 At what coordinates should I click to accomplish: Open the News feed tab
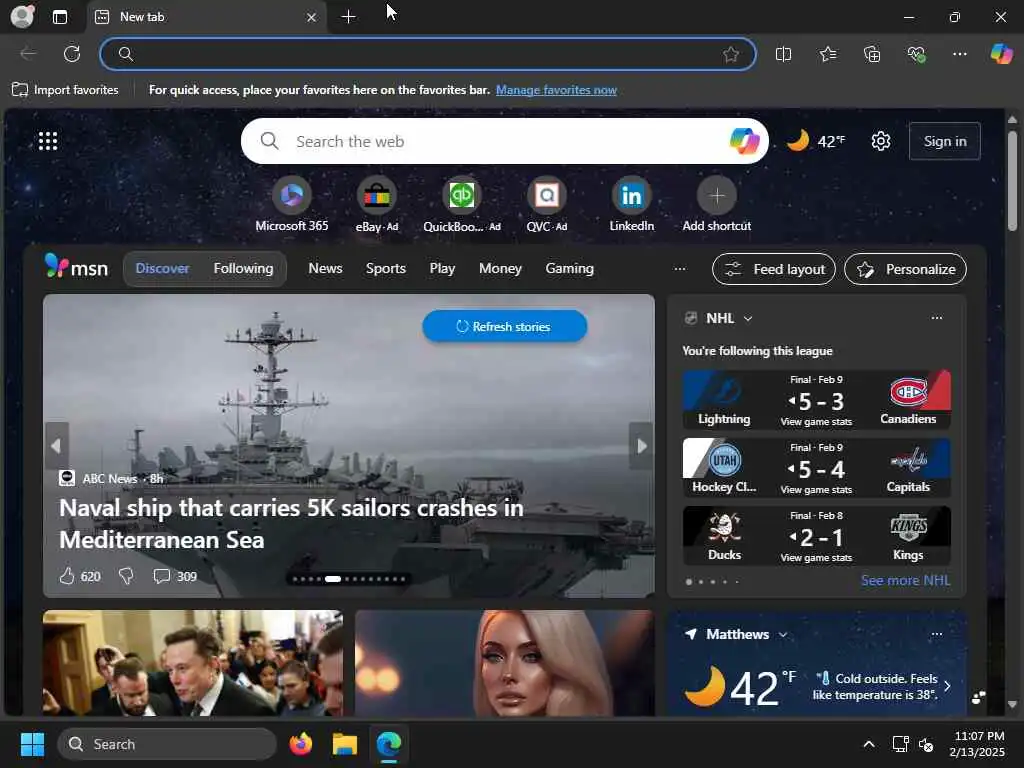click(325, 268)
